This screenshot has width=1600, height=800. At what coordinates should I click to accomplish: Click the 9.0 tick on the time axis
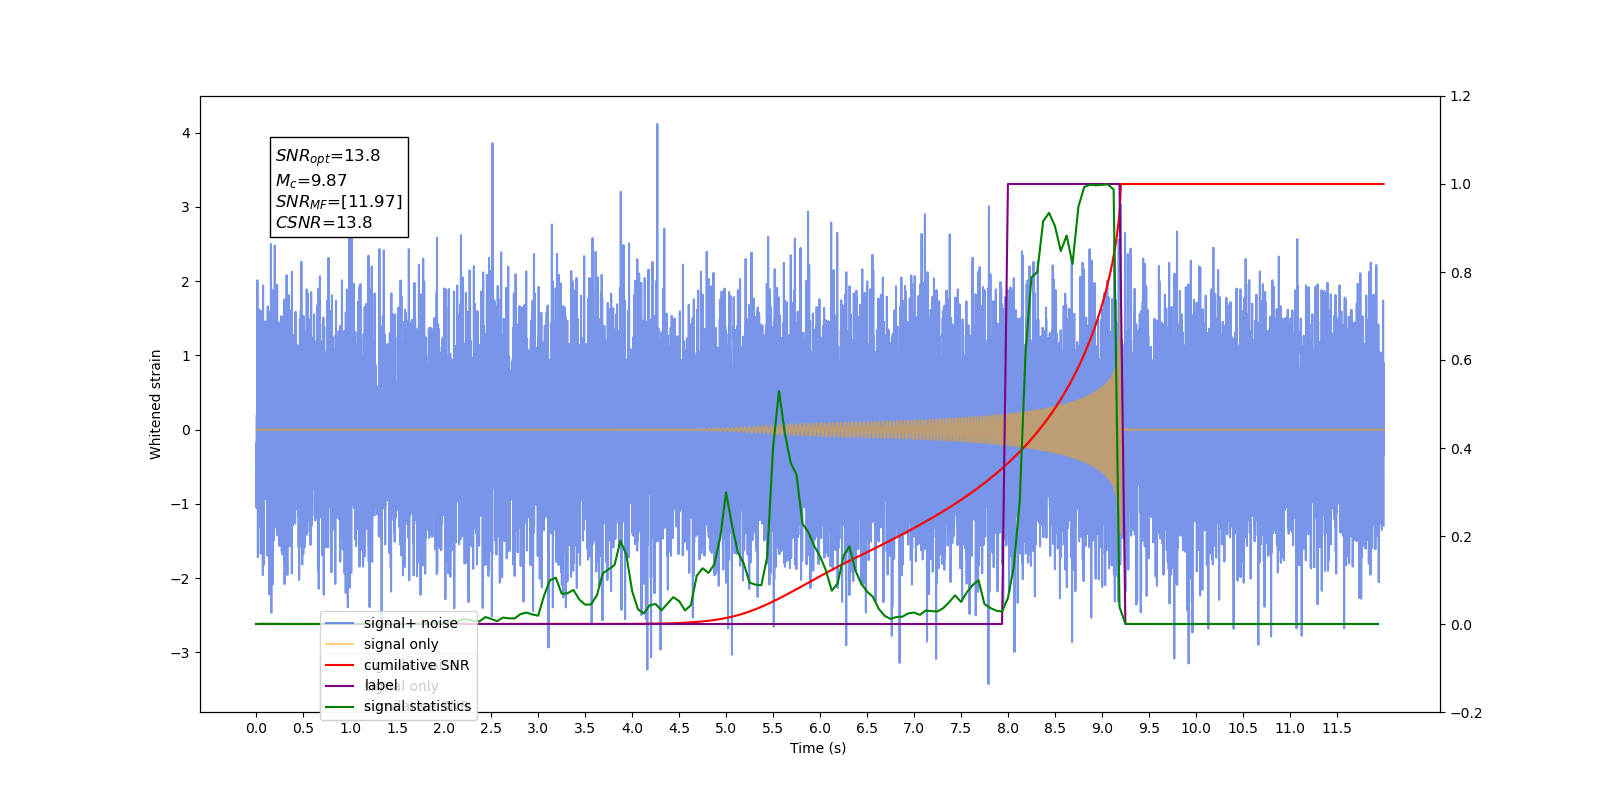[1102, 728]
